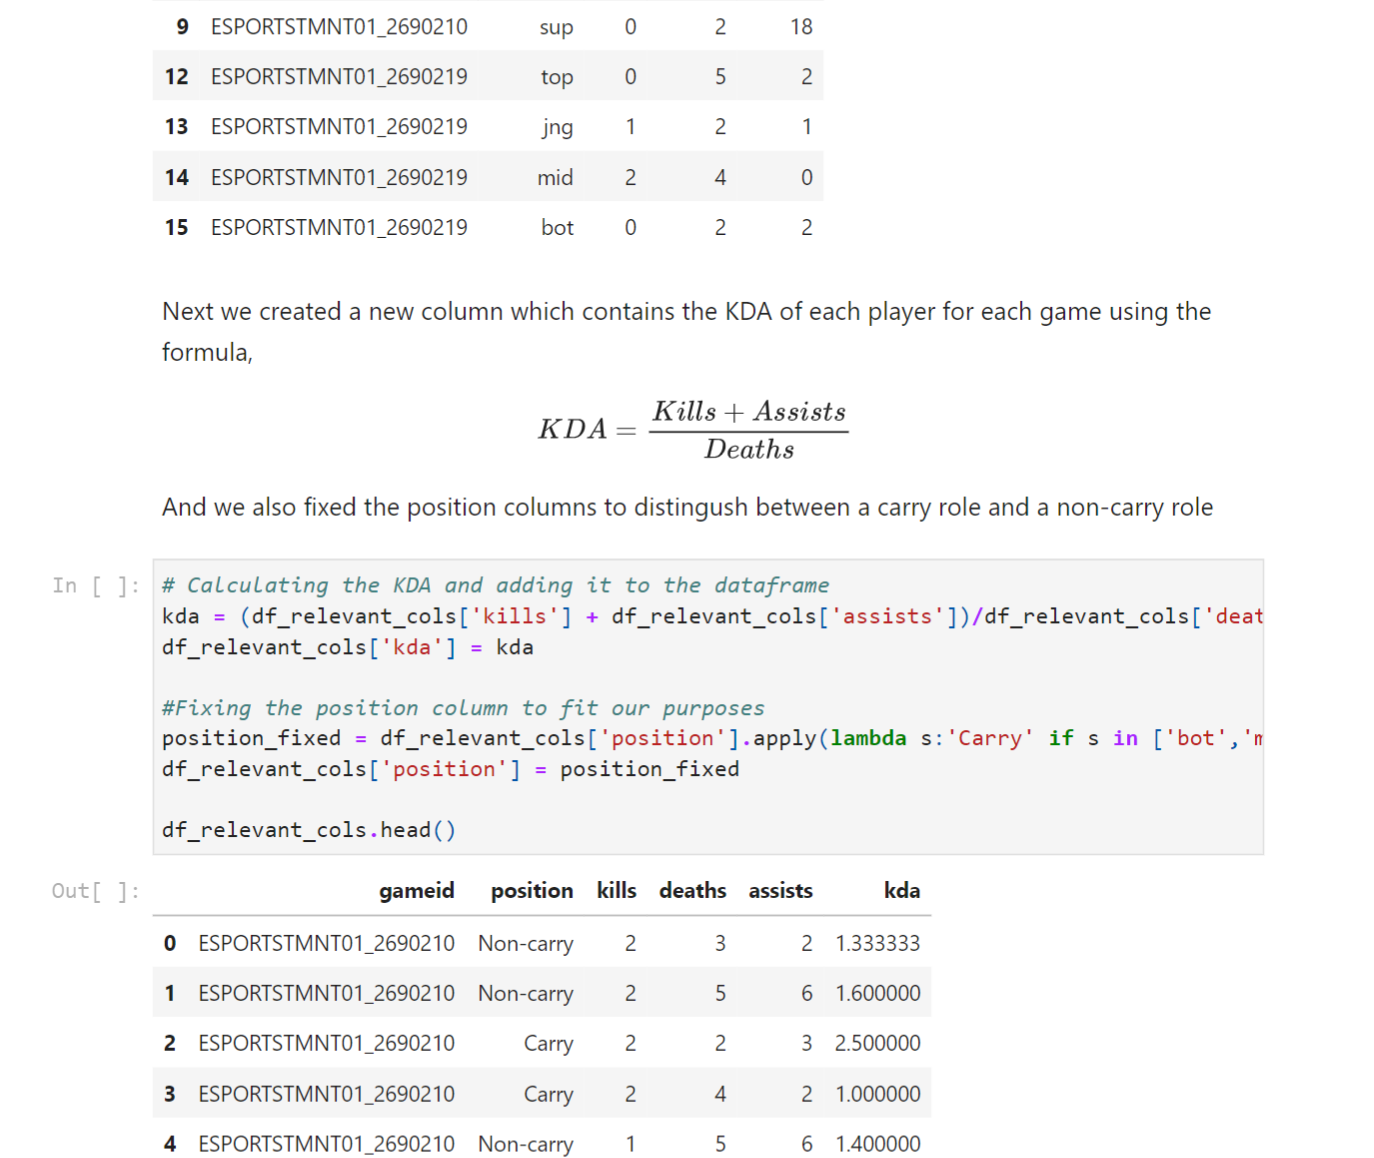Viewport: 1374px width, 1158px height.
Task: Click the In [ ]: prompt of the code cell
Action: (x=96, y=585)
